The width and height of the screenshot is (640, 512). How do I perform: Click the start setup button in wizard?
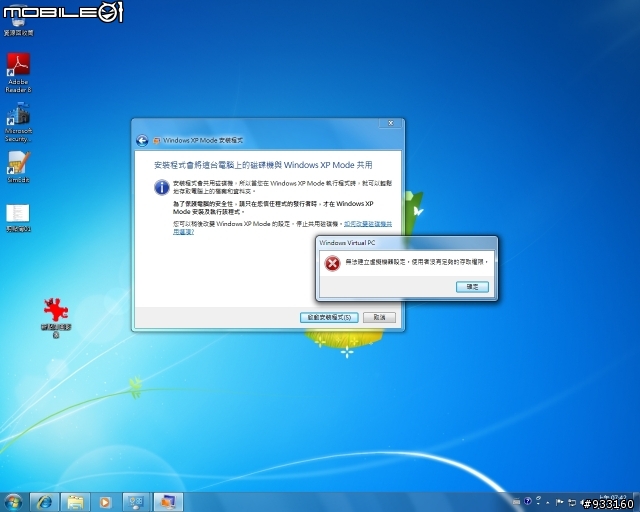[329, 317]
